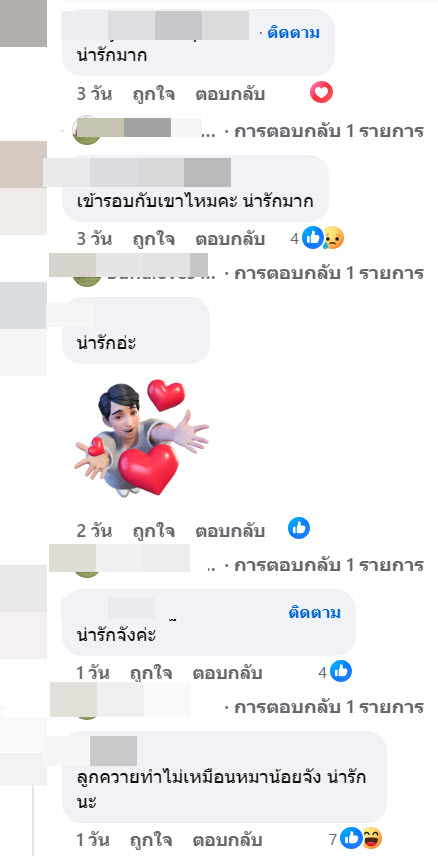Like the ลูกควาย comment at the bottom

coord(153,839)
